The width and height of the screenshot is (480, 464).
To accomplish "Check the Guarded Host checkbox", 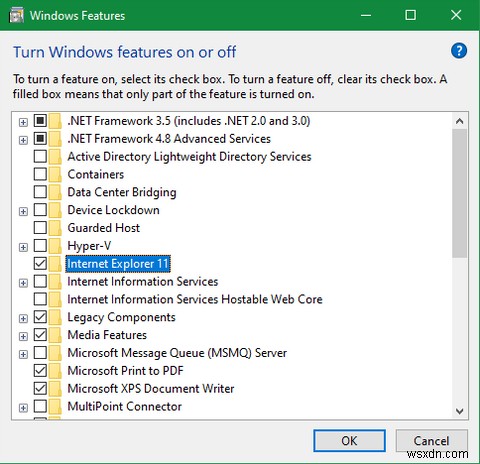I will (40, 228).
